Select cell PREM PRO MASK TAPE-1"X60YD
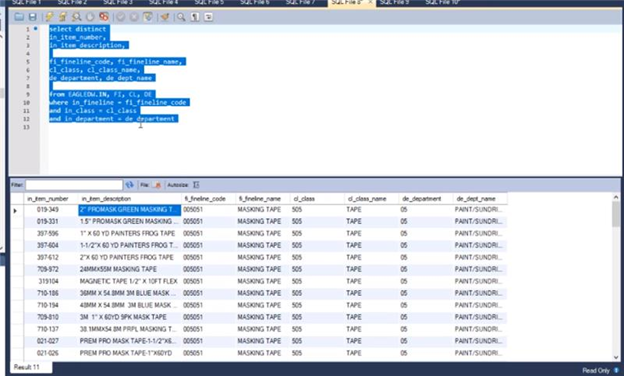The width and height of the screenshot is (624, 376). [x=126, y=353]
